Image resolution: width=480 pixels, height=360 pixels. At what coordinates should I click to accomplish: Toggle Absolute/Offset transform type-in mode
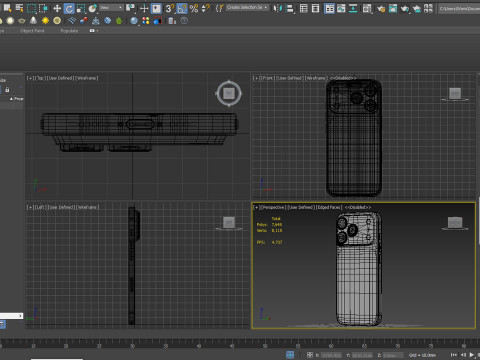coord(310,355)
